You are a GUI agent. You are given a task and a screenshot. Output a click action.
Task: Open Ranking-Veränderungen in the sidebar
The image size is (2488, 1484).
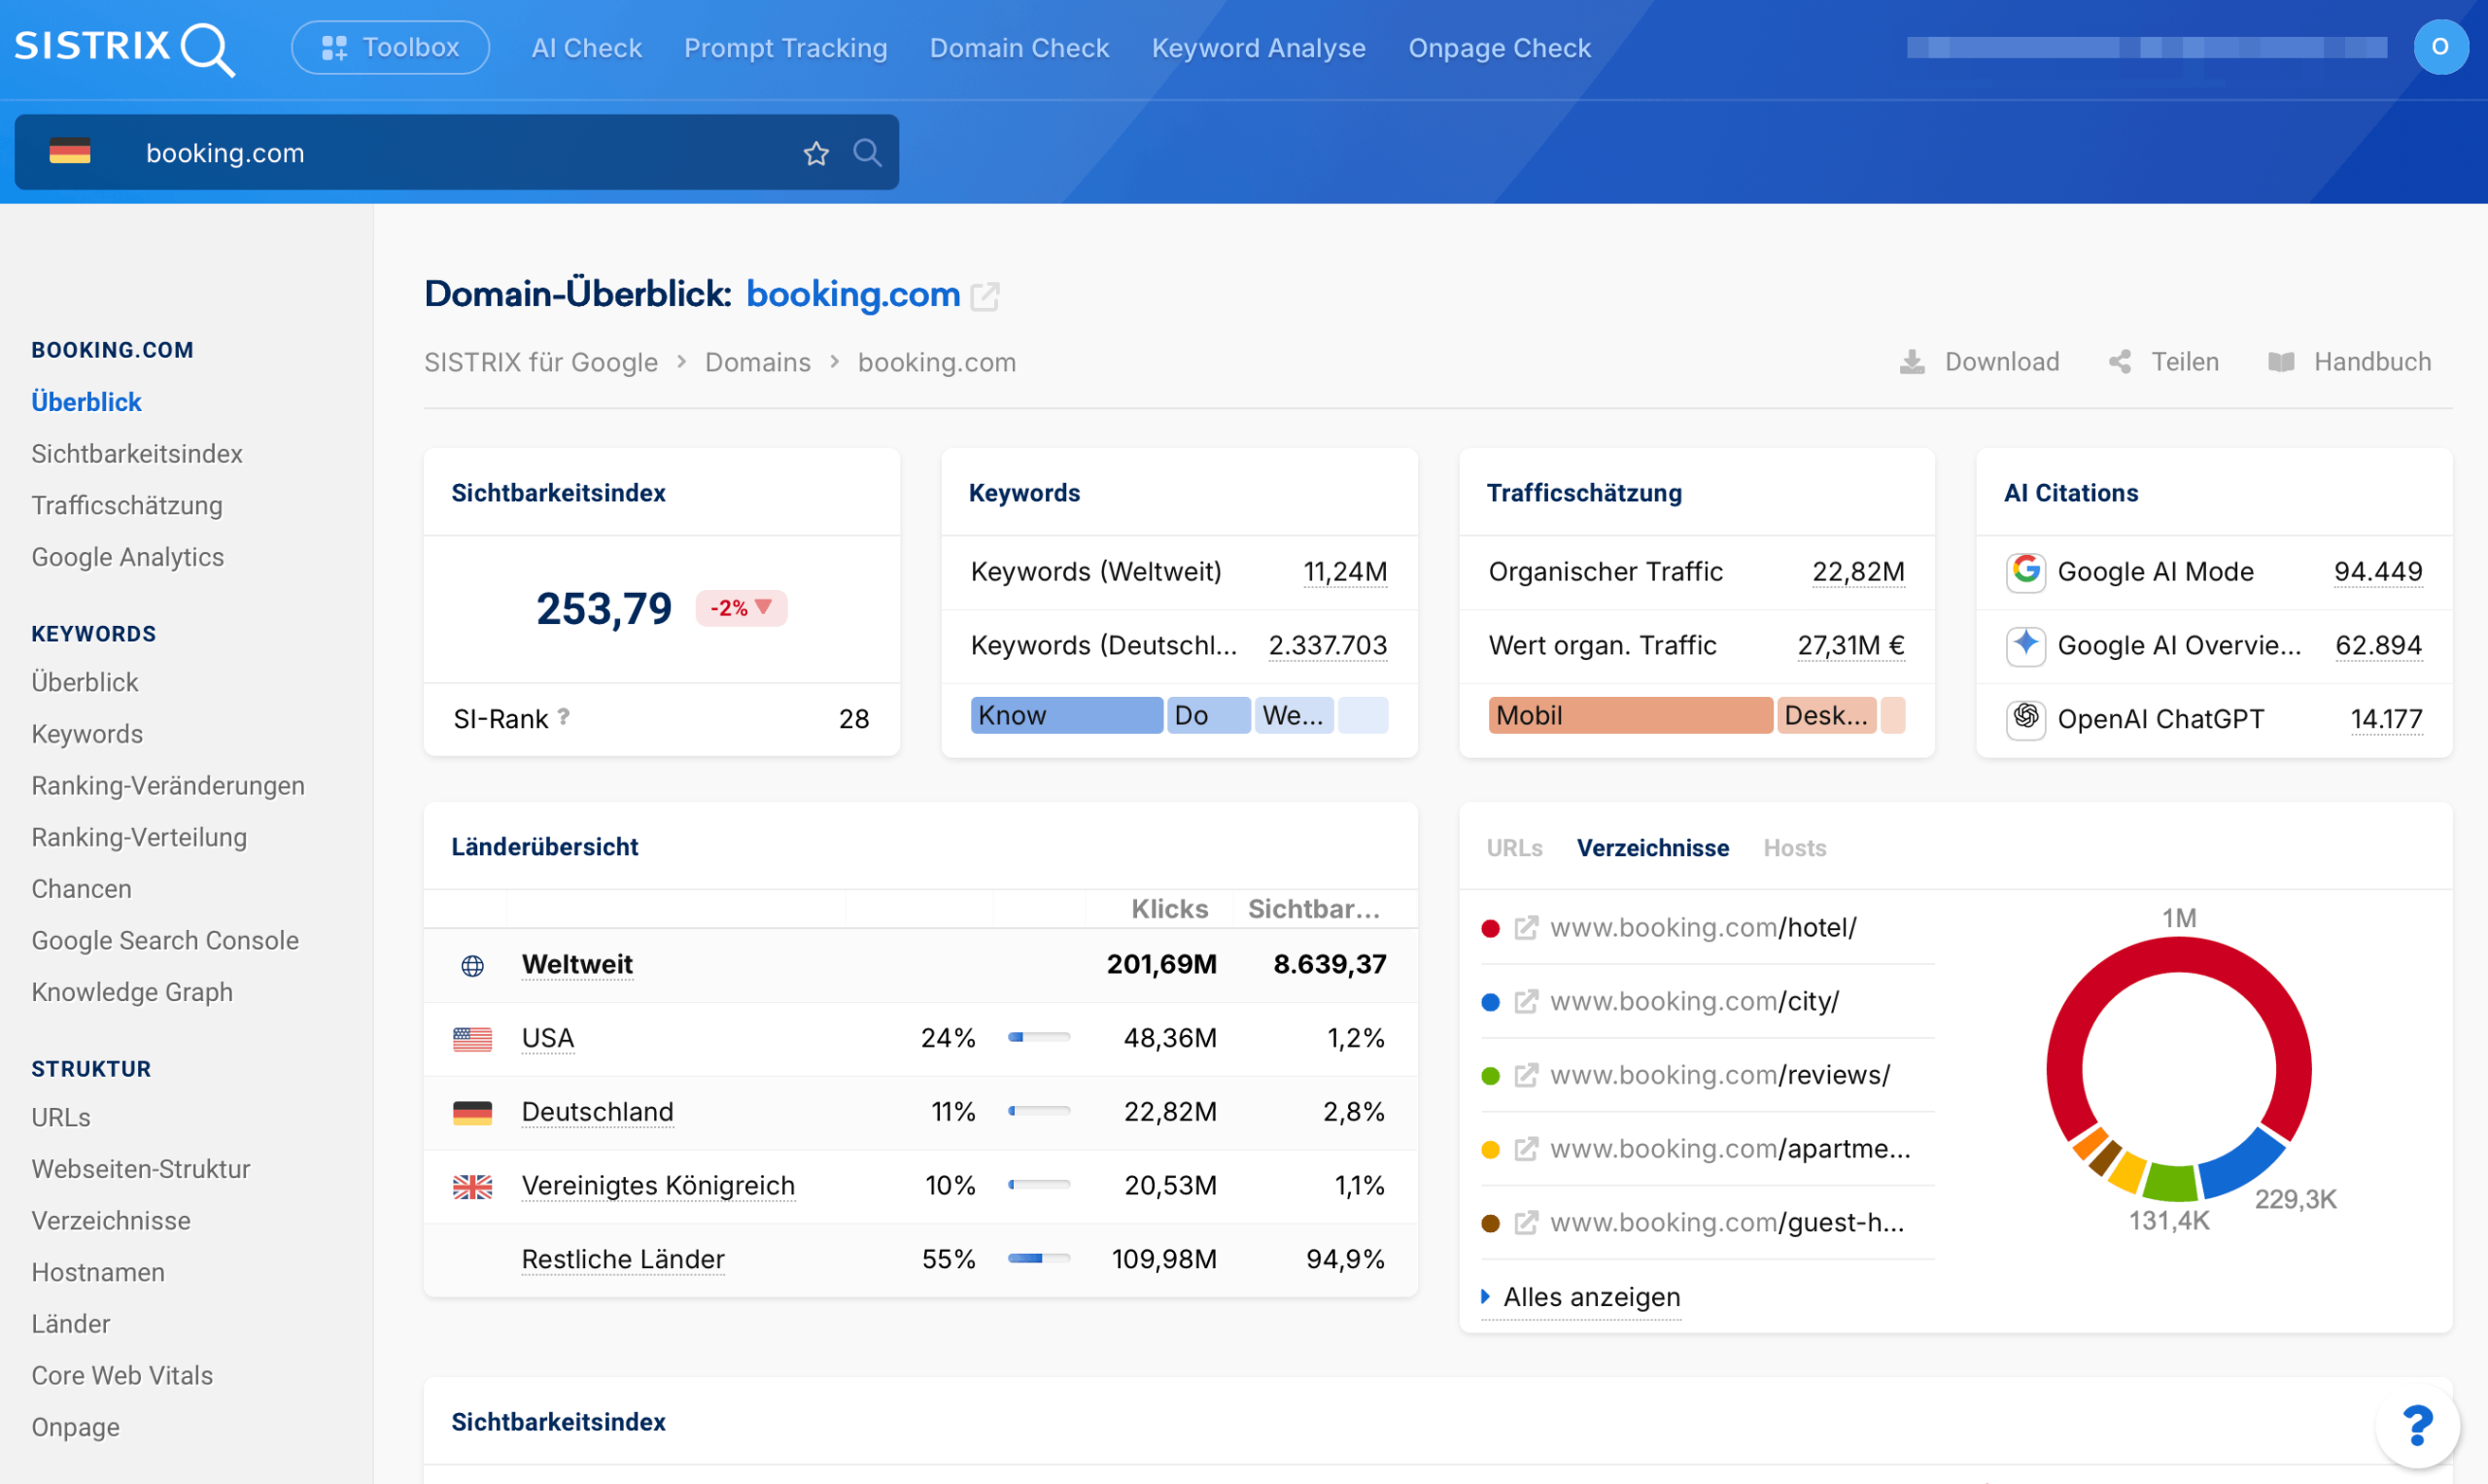coord(168,786)
